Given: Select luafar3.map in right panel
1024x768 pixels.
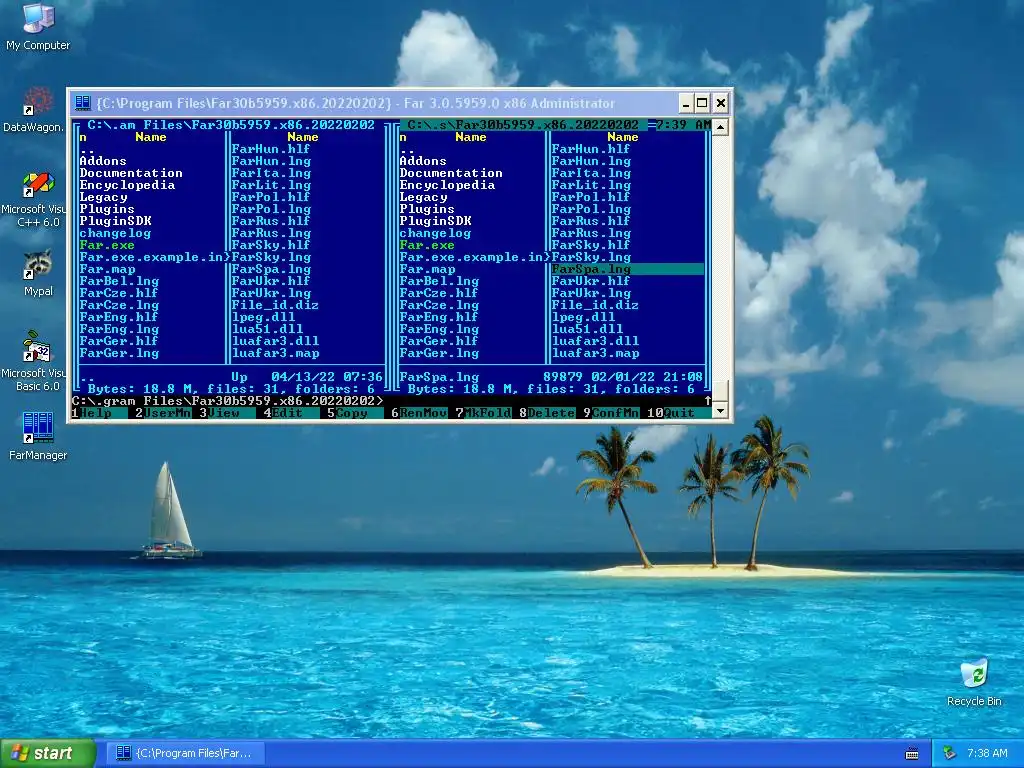Looking at the screenshot, I should click(x=595, y=353).
